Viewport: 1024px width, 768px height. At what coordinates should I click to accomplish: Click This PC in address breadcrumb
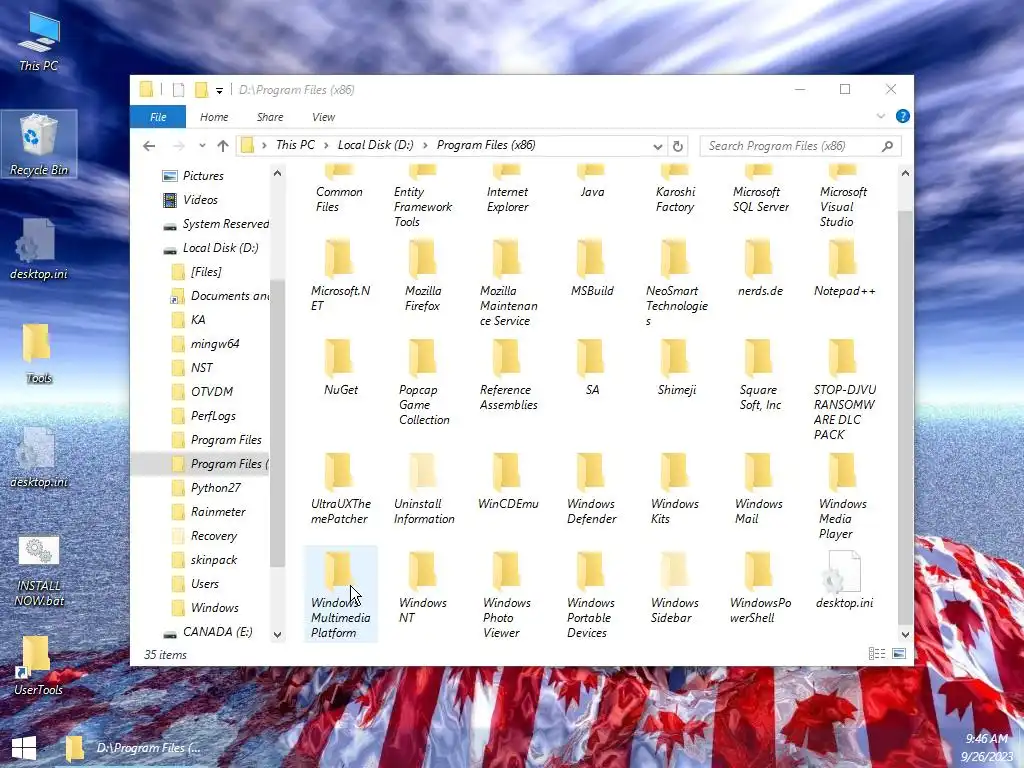(x=295, y=145)
